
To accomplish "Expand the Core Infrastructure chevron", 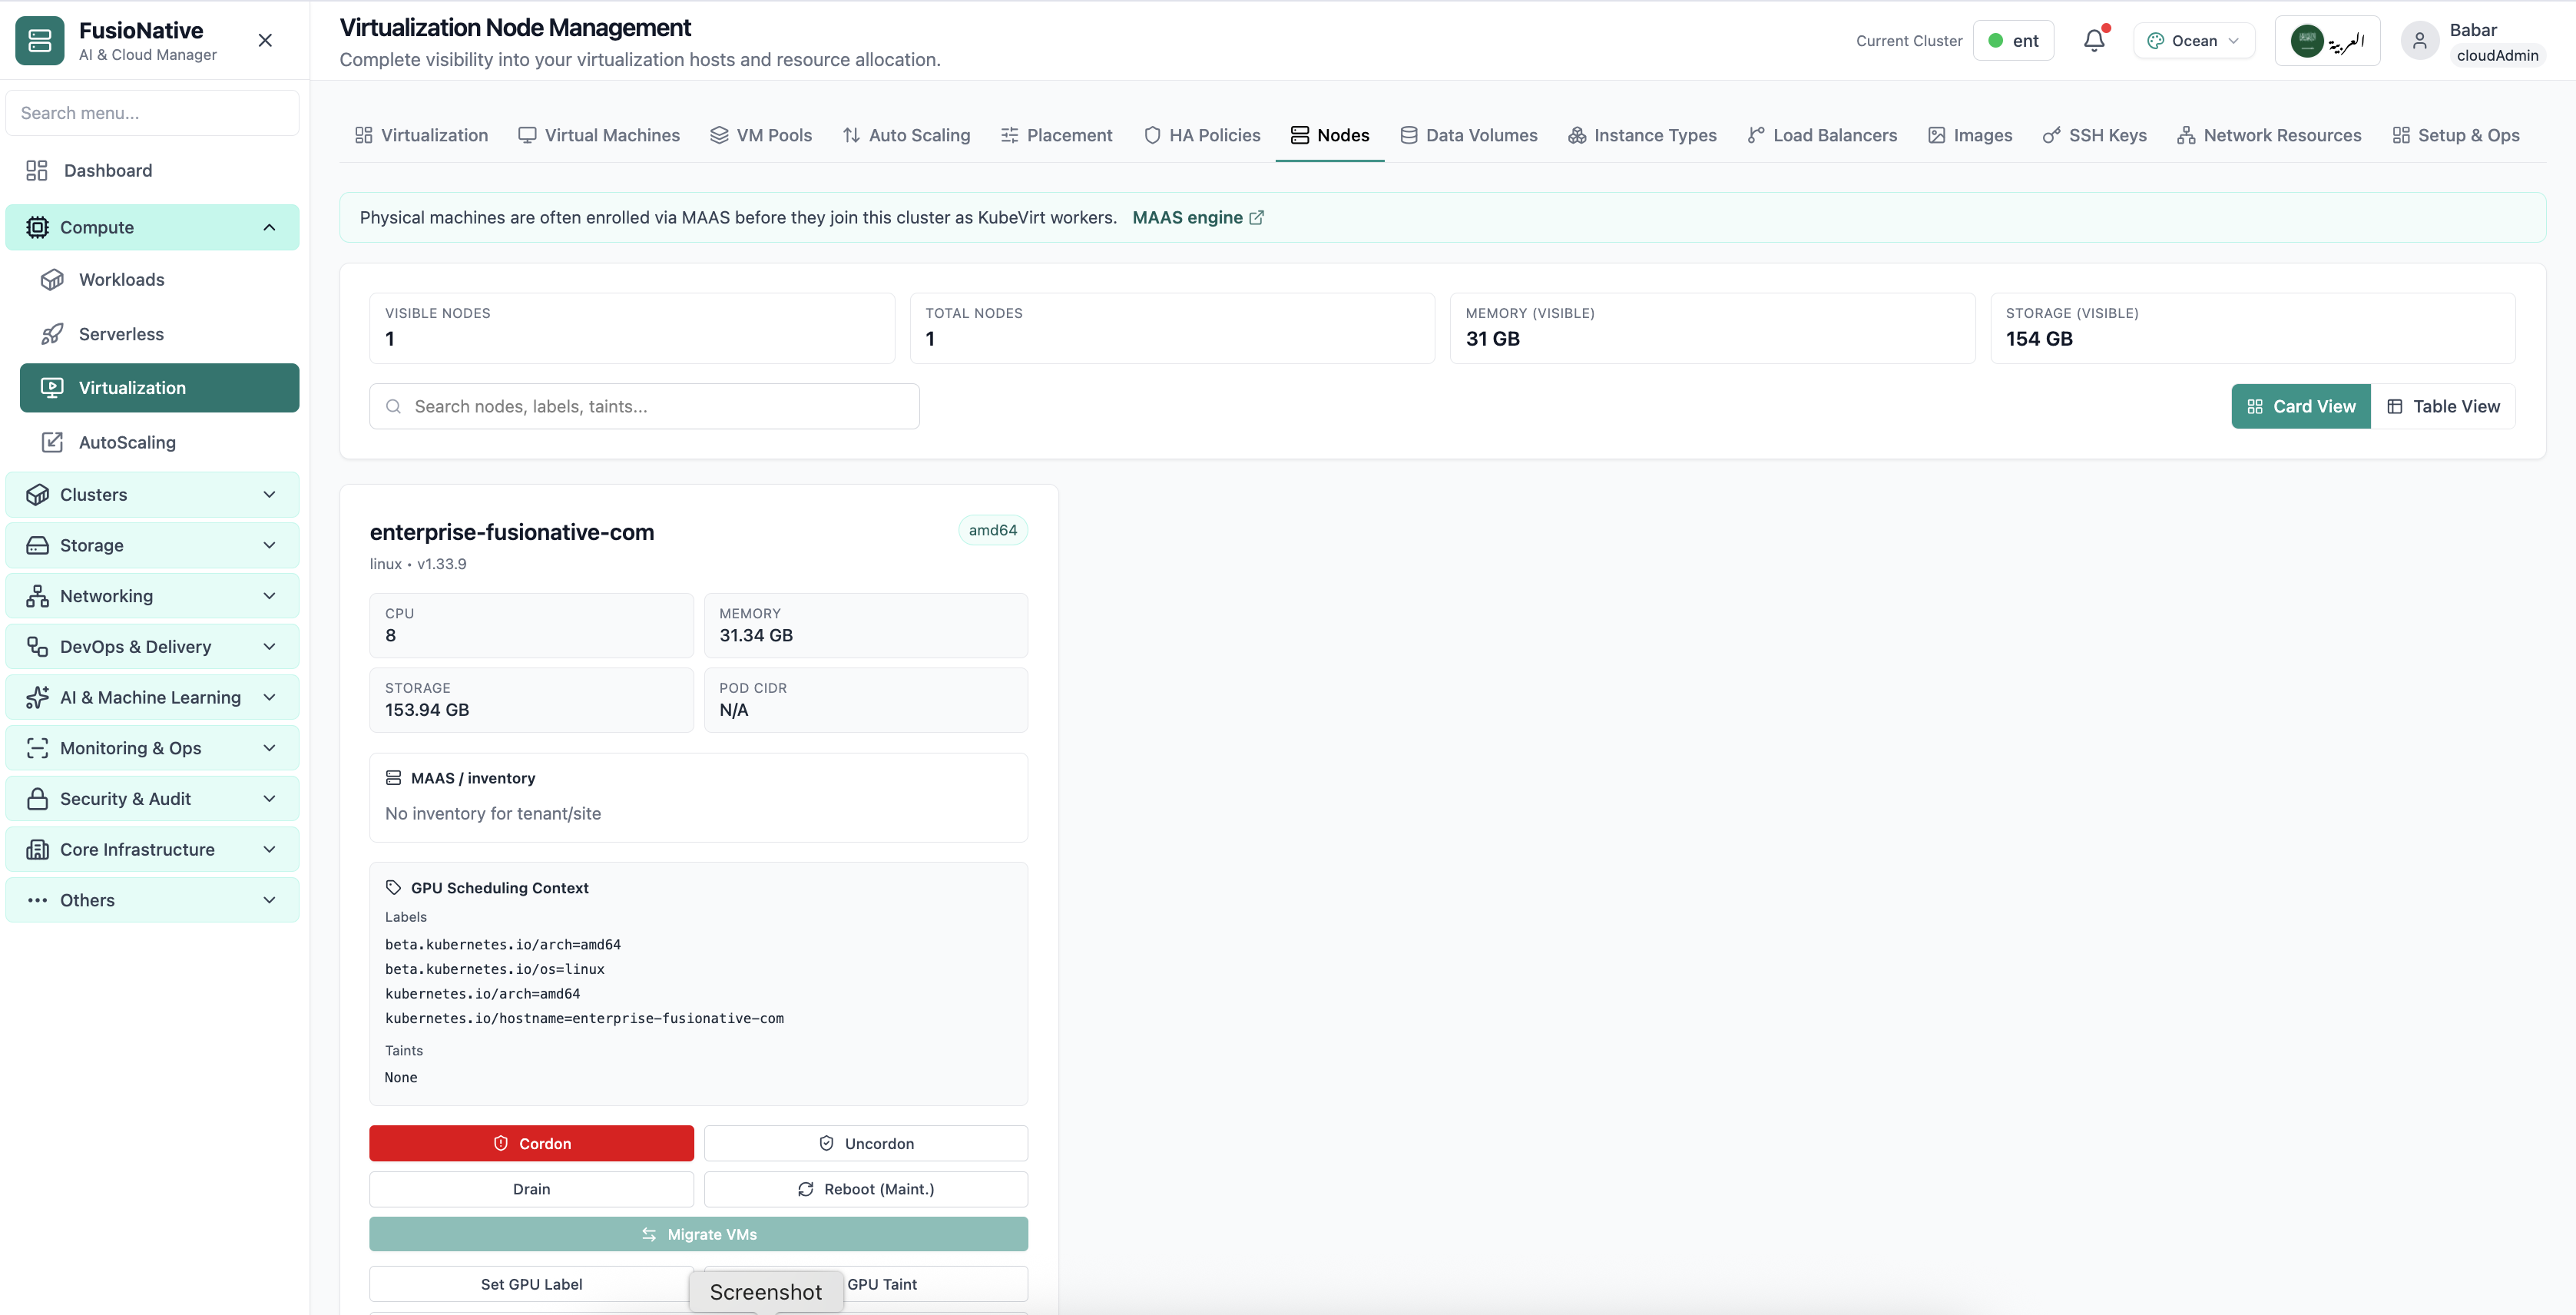I will [269, 849].
